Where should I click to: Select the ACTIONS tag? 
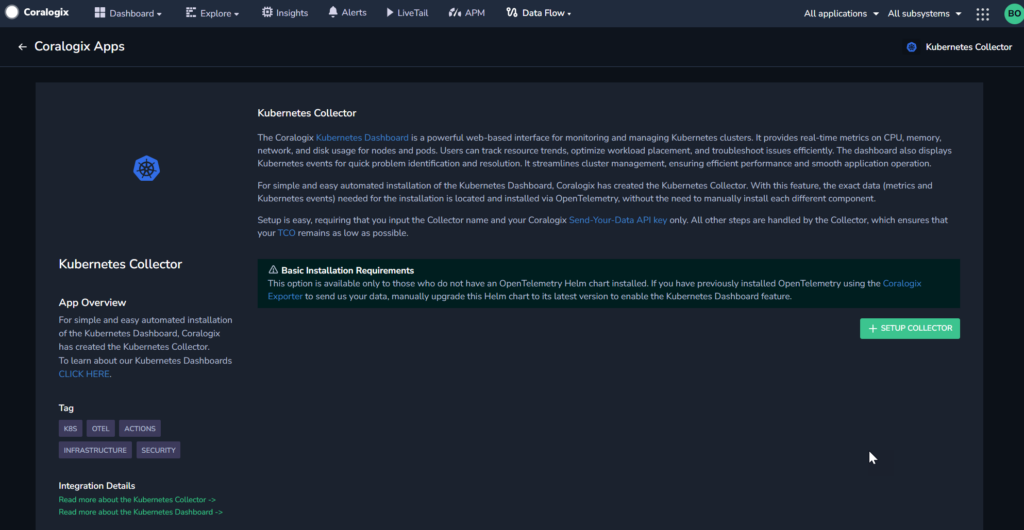click(140, 429)
